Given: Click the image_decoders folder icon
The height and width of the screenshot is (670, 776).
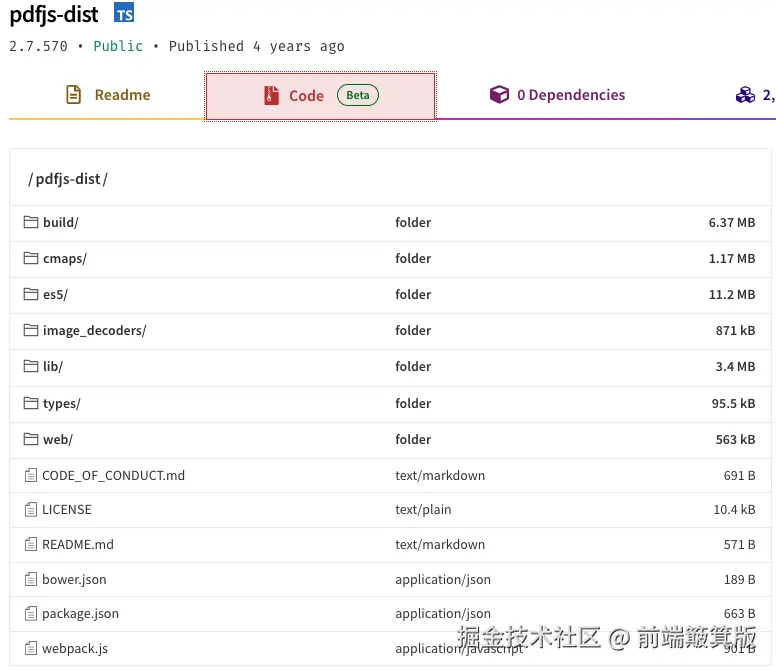Looking at the screenshot, I should [31, 330].
